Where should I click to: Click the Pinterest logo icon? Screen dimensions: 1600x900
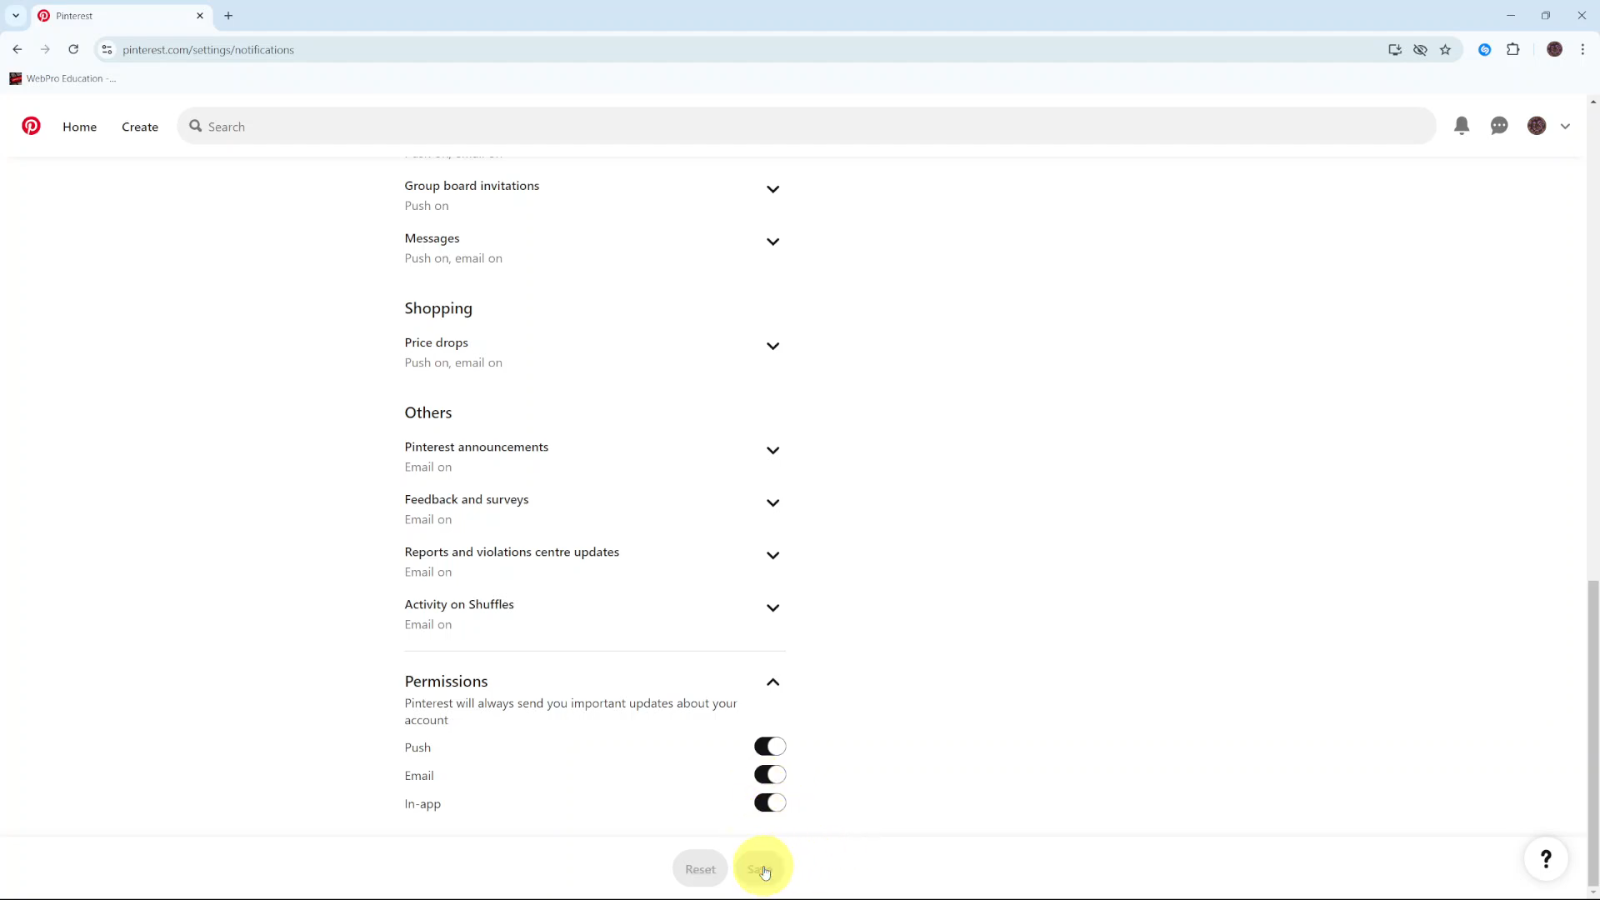pyautogui.click(x=31, y=126)
